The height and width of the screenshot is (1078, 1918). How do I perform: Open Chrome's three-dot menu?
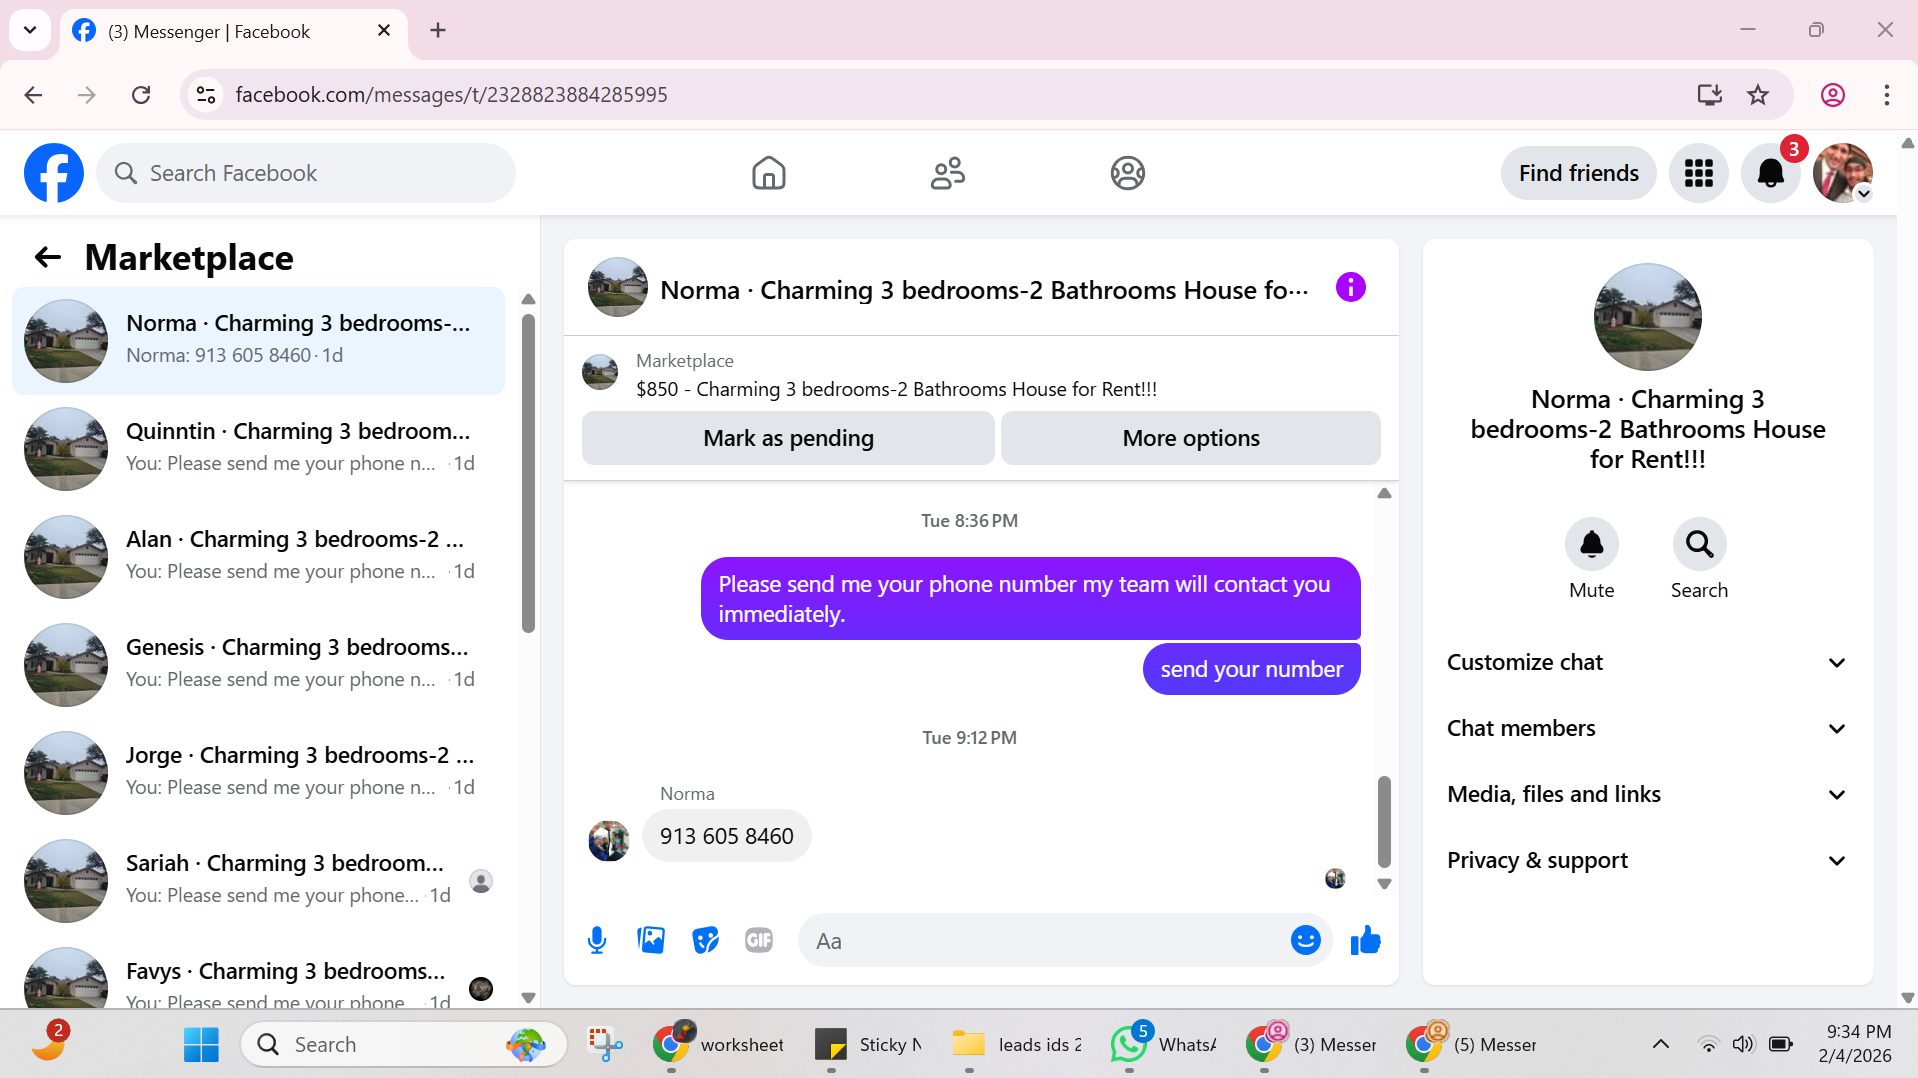point(1886,95)
